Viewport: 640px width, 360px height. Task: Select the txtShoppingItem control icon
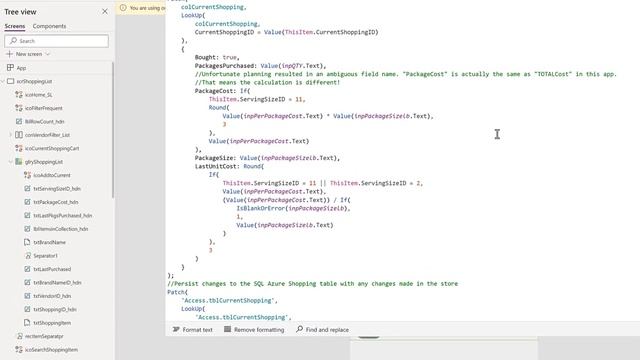(27, 322)
